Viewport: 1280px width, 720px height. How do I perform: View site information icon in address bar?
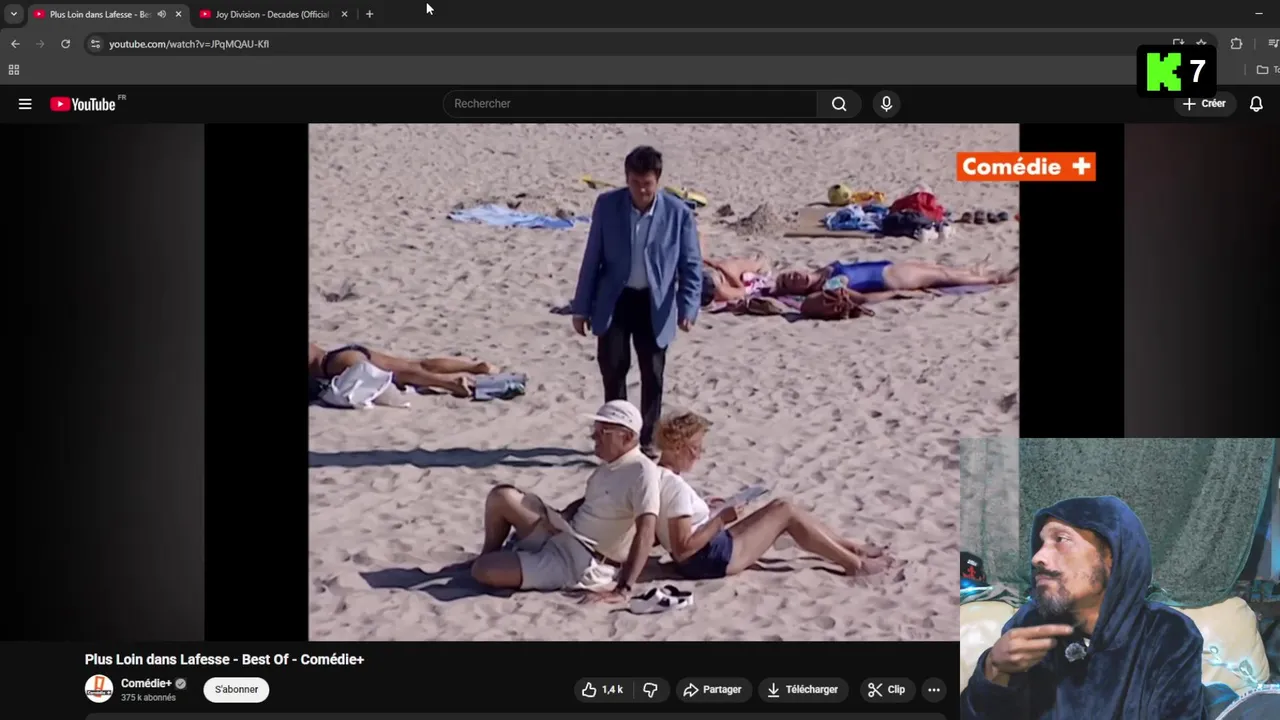point(95,44)
